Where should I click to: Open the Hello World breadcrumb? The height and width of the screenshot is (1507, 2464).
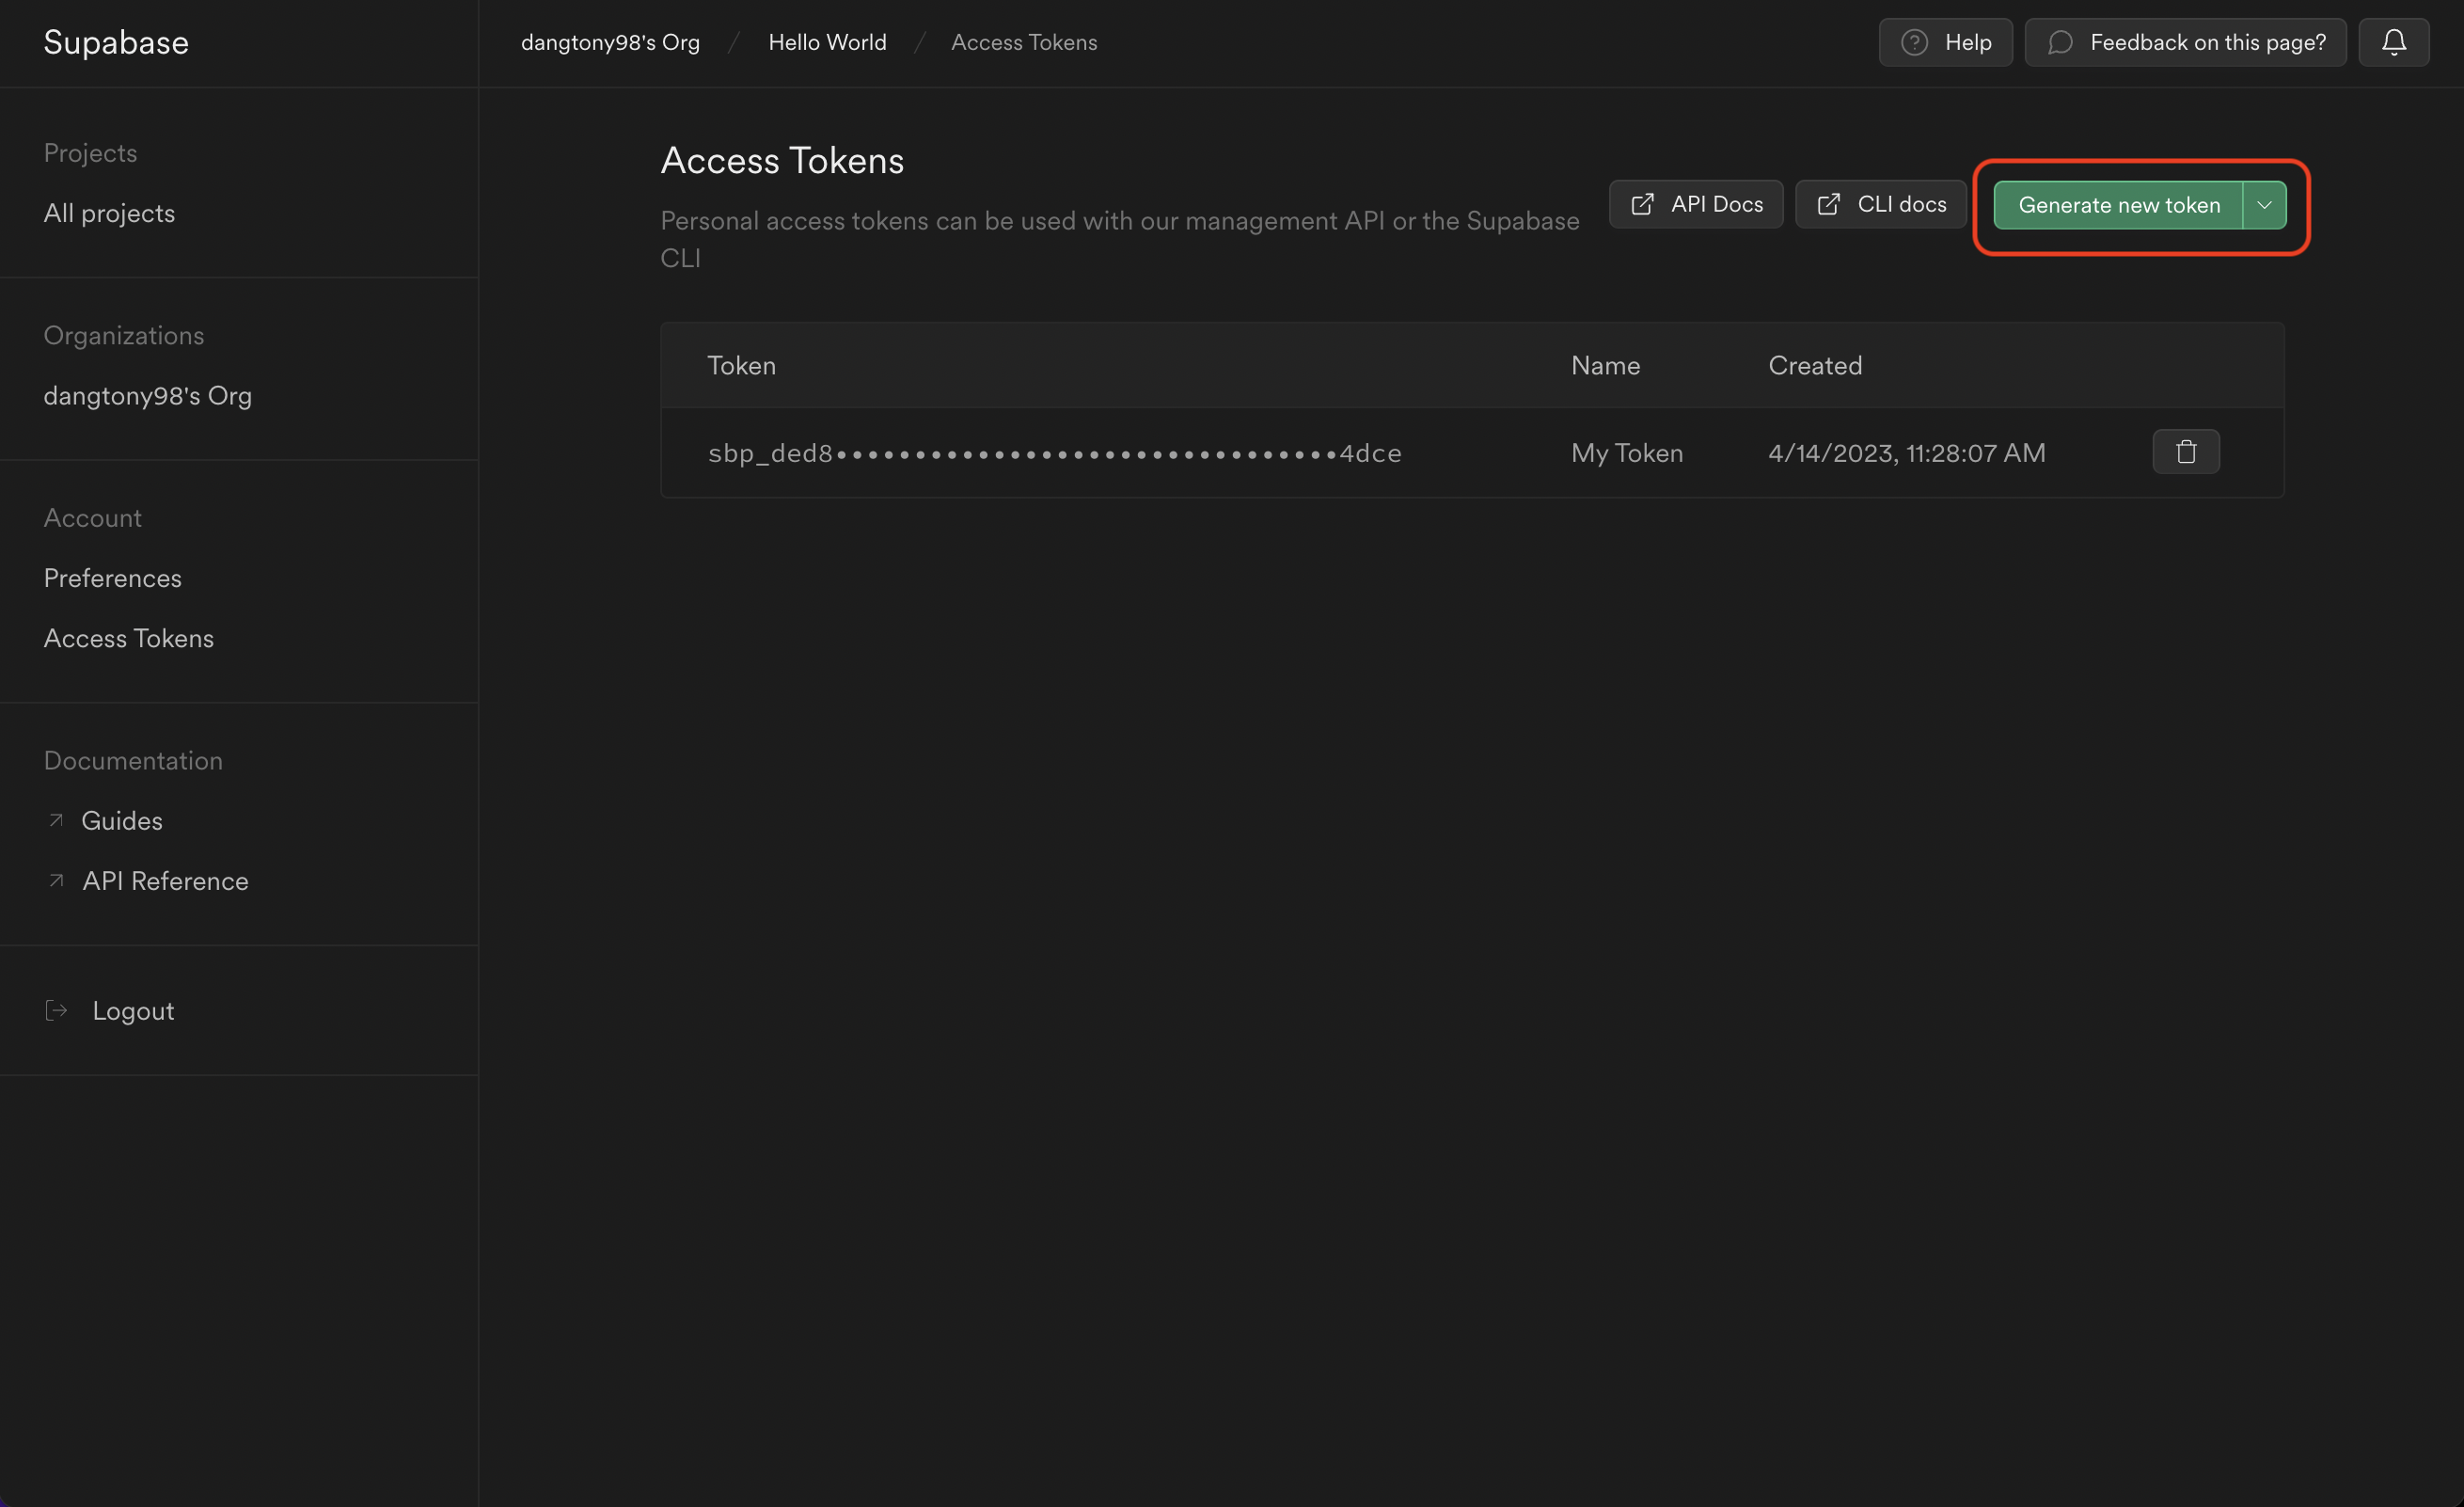(827, 42)
